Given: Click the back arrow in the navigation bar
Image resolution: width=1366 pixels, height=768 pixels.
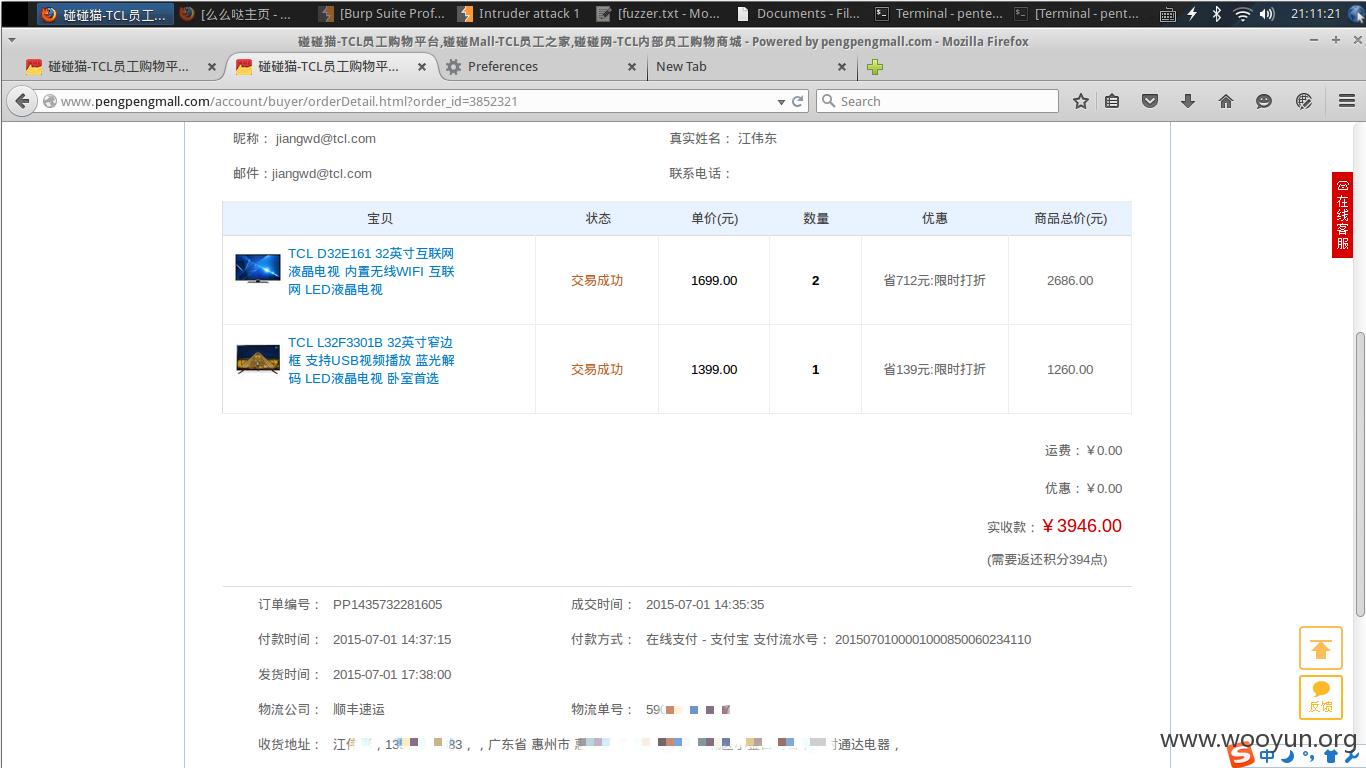Looking at the screenshot, I should pos(23,101).
